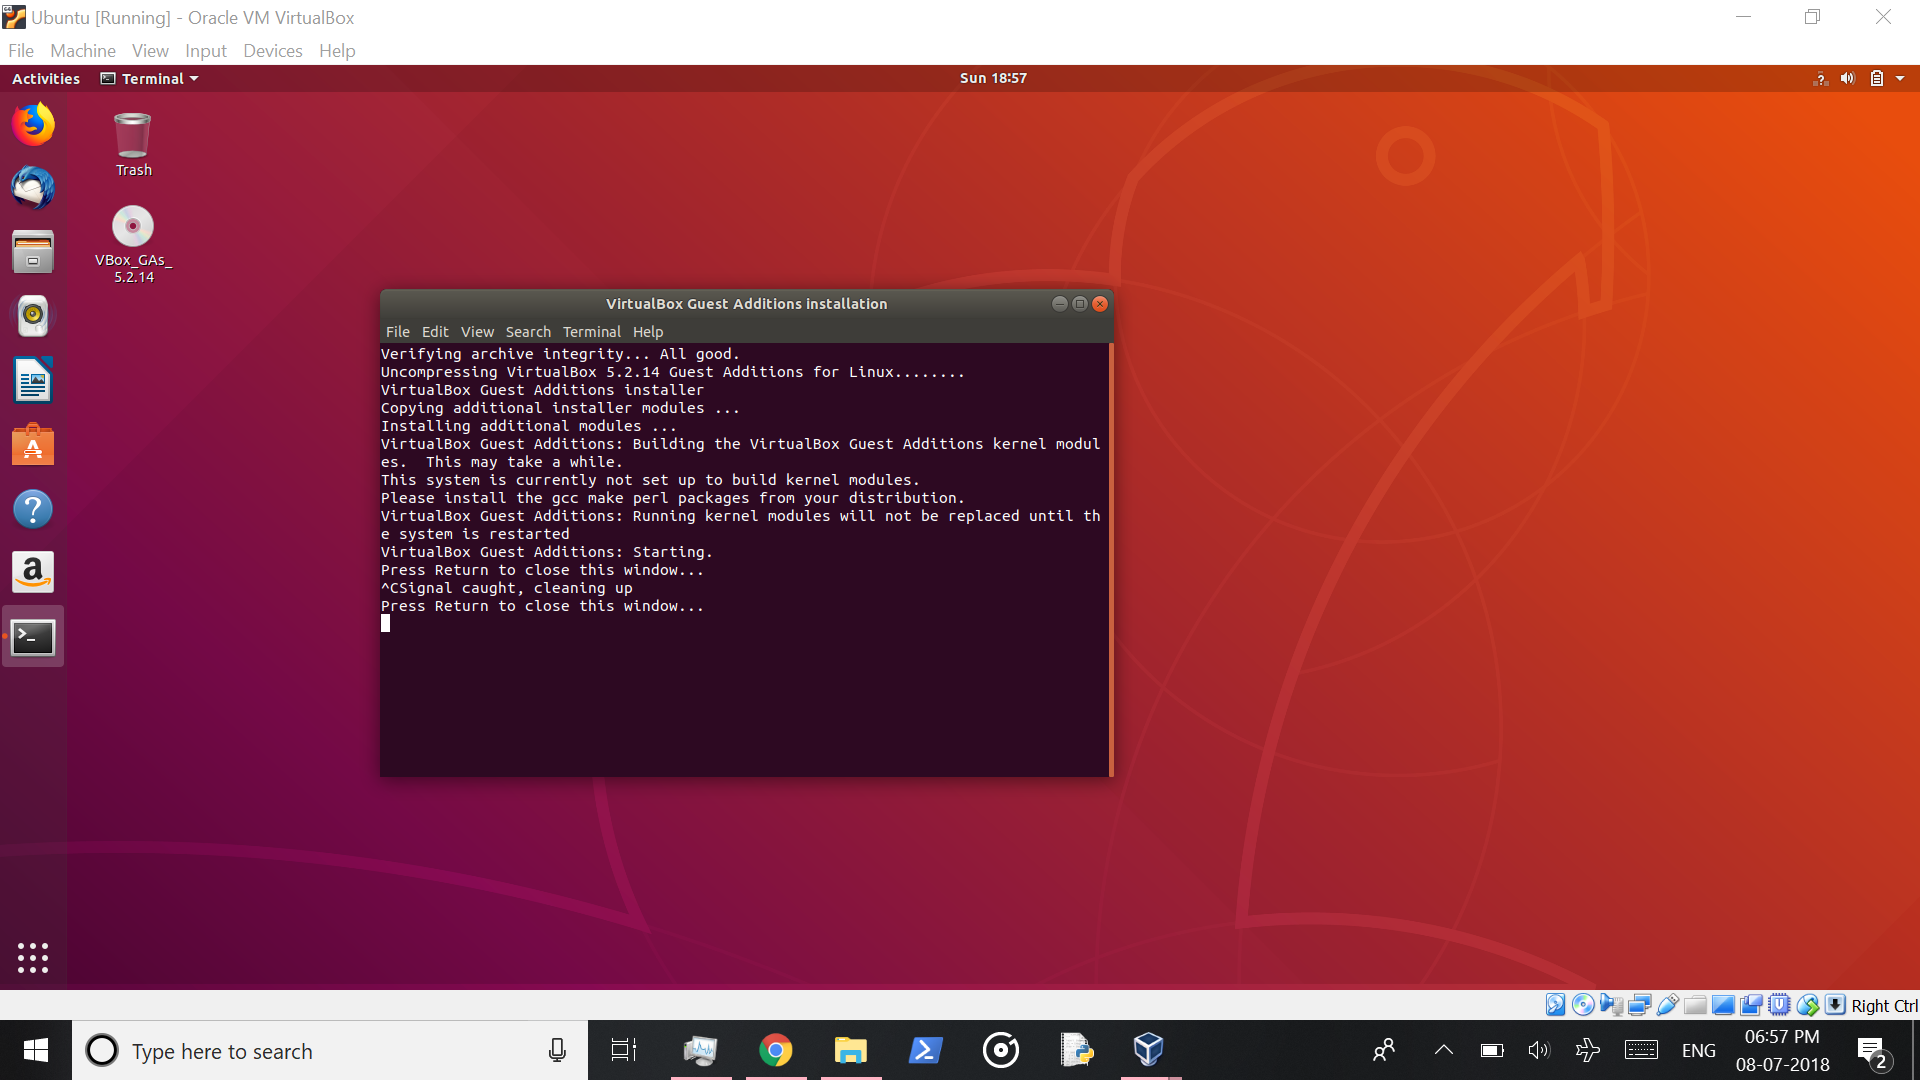Open VirtualBox Help menu
This screenshot has width=1920, height=1080.
click(337, 50)
